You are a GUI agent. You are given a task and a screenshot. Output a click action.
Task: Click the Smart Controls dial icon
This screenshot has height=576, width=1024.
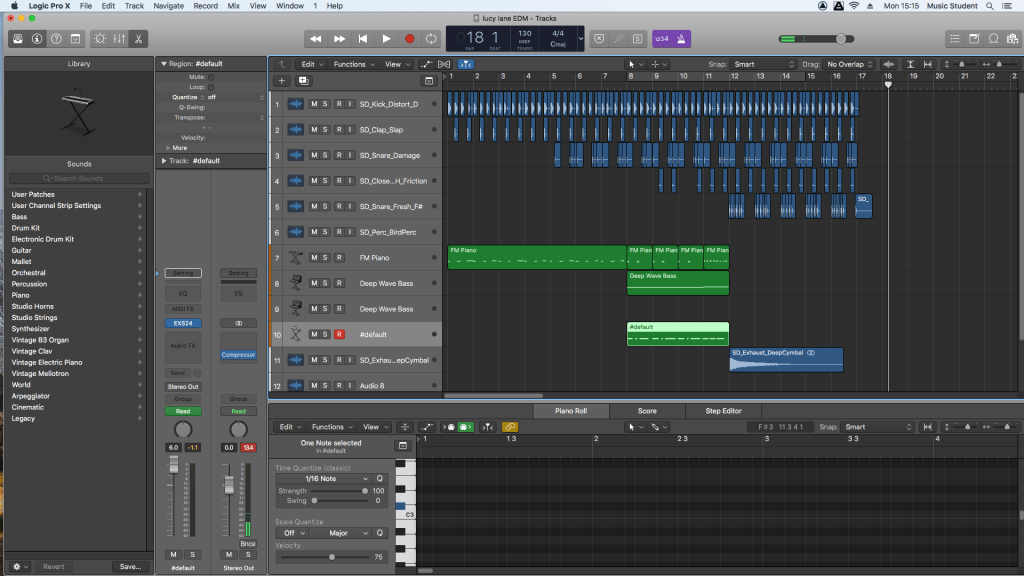pyautogui.click(x=99, y=39)
